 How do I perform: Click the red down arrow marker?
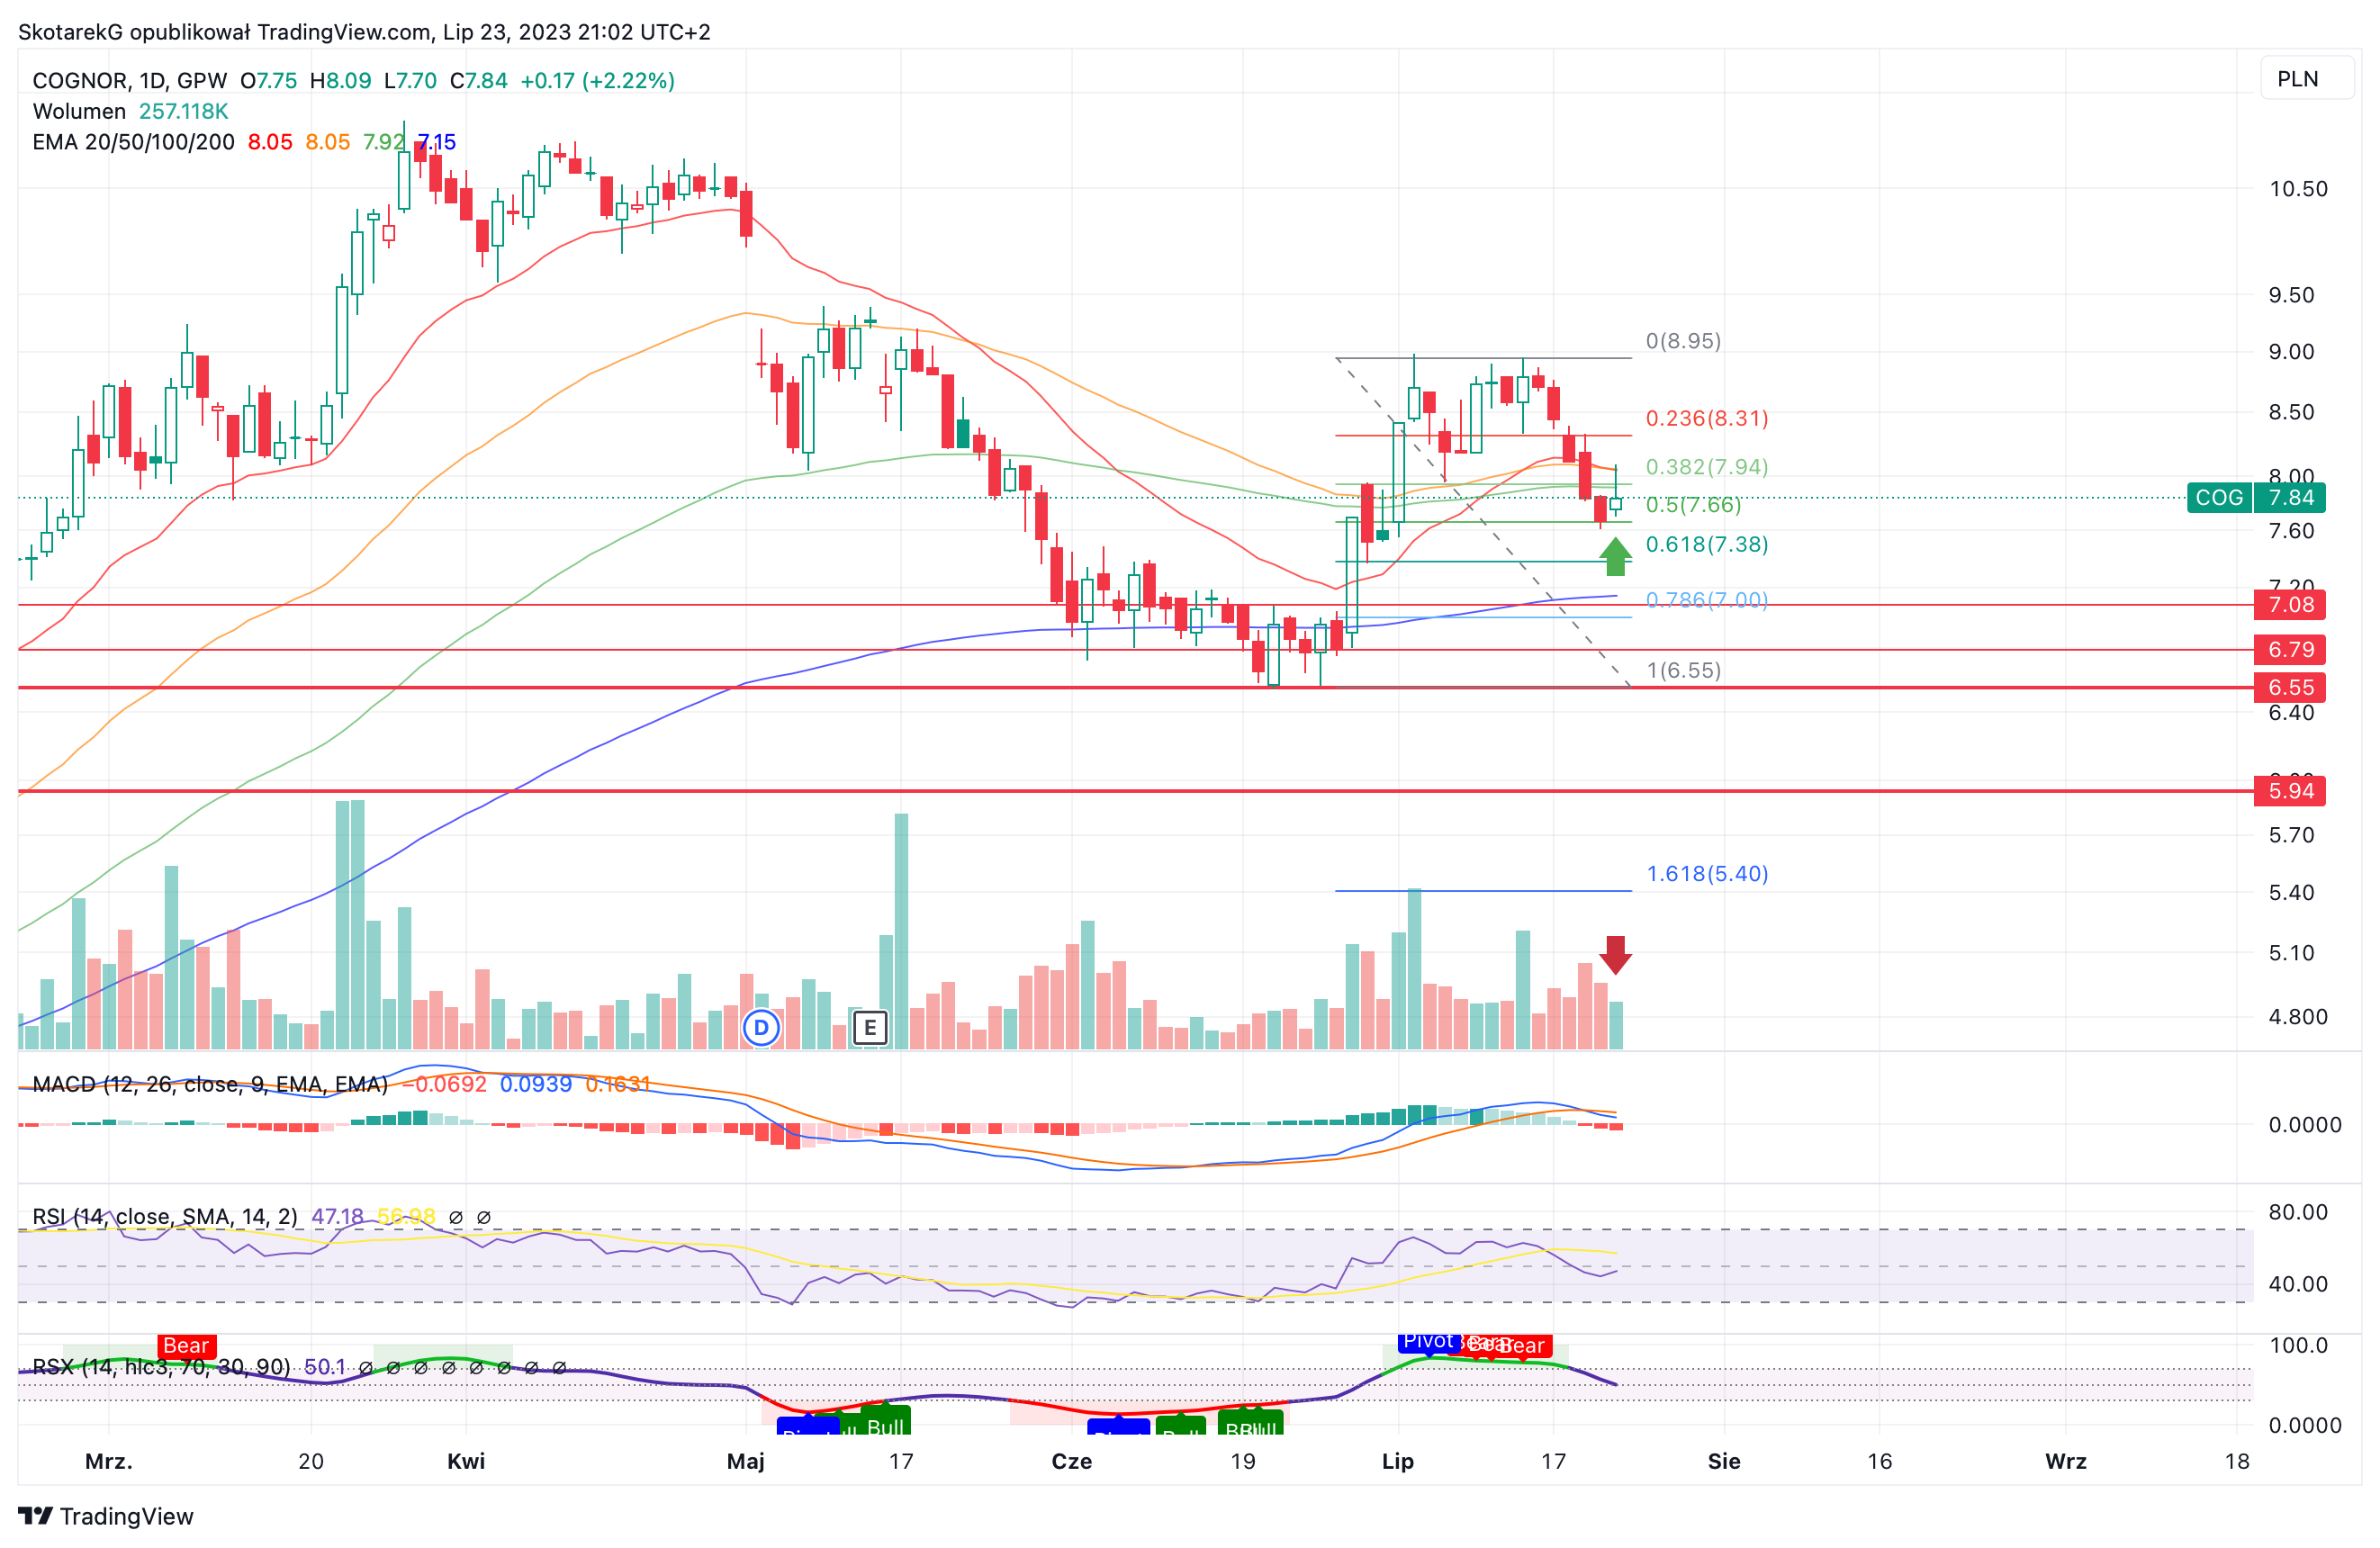(x=1615, y=955)
